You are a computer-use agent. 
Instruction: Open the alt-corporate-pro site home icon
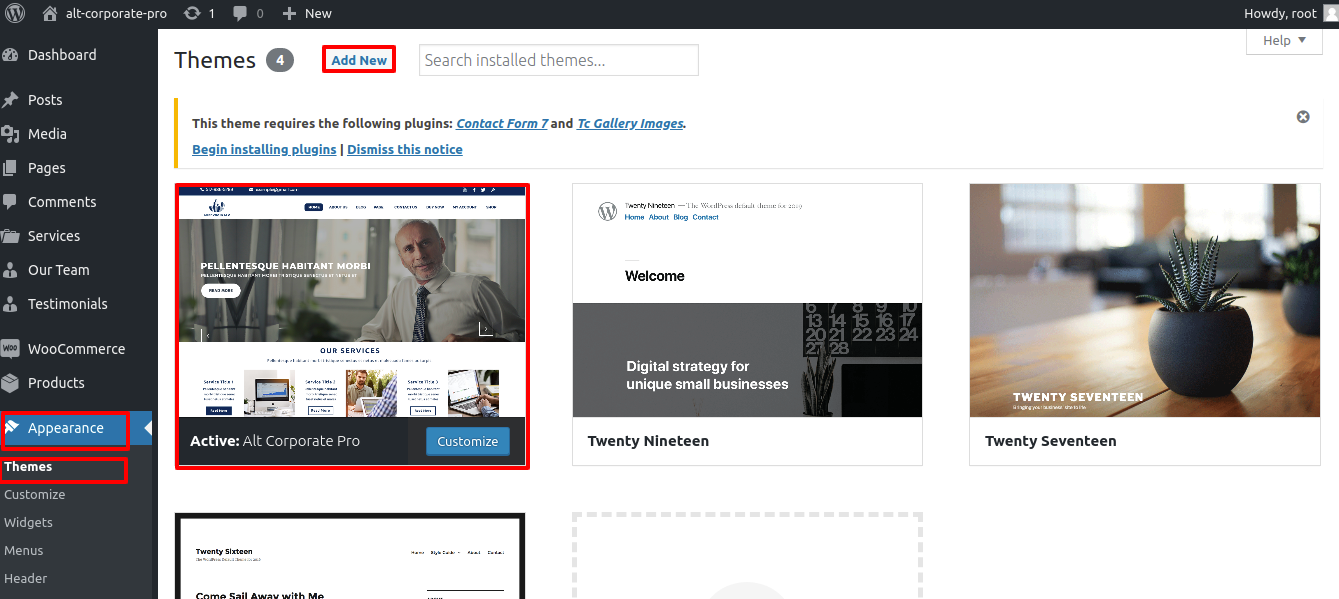(50, 14)
